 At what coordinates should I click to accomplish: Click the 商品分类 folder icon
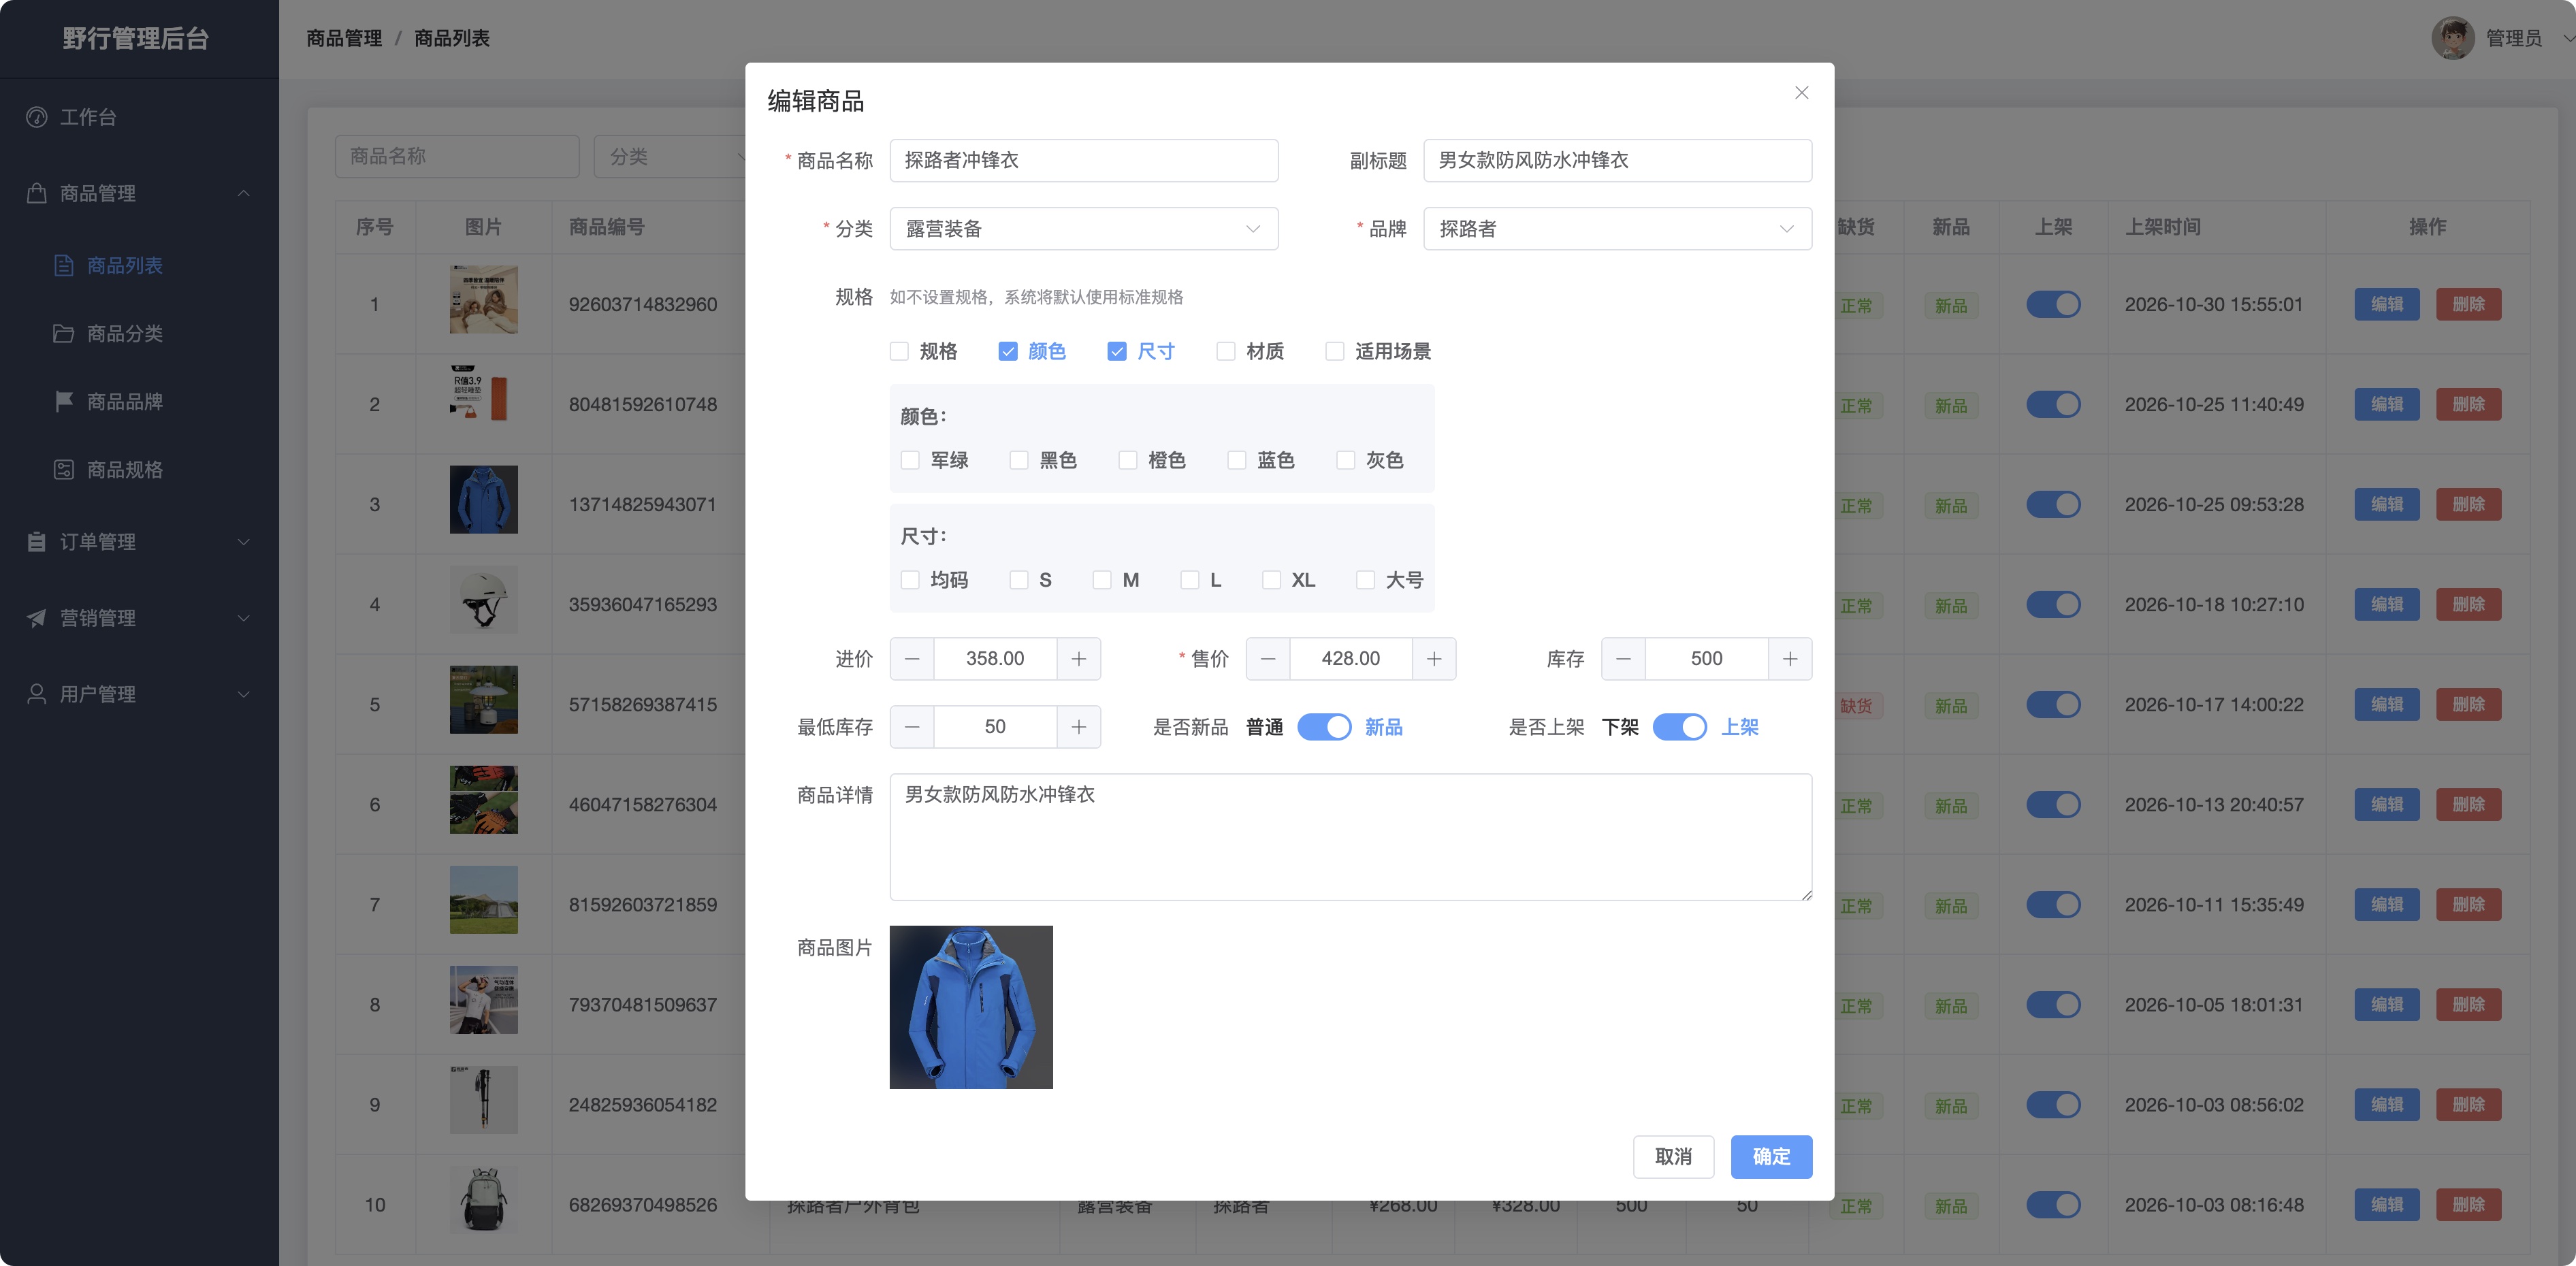[x=64, y=333]
